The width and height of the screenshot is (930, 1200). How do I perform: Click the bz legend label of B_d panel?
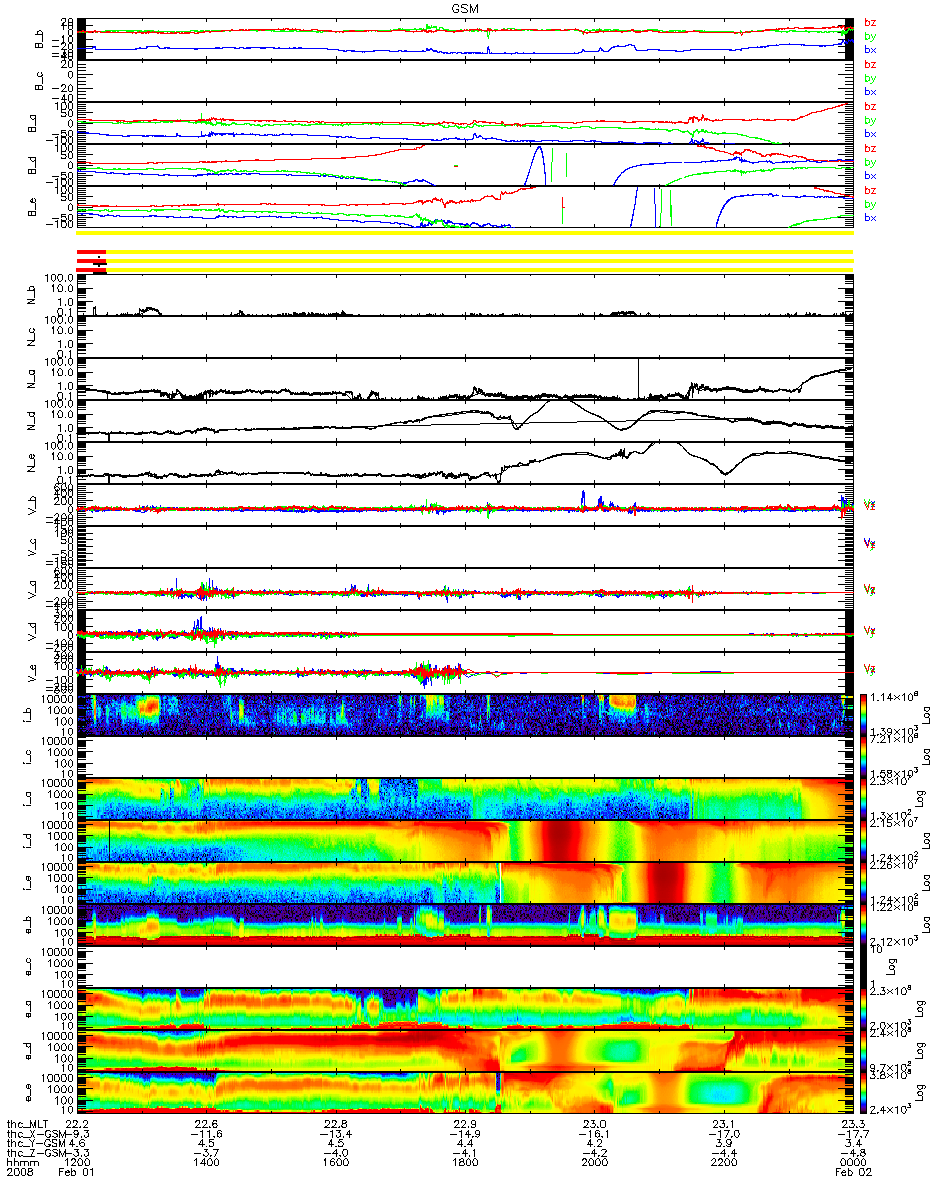coord(871,148)
